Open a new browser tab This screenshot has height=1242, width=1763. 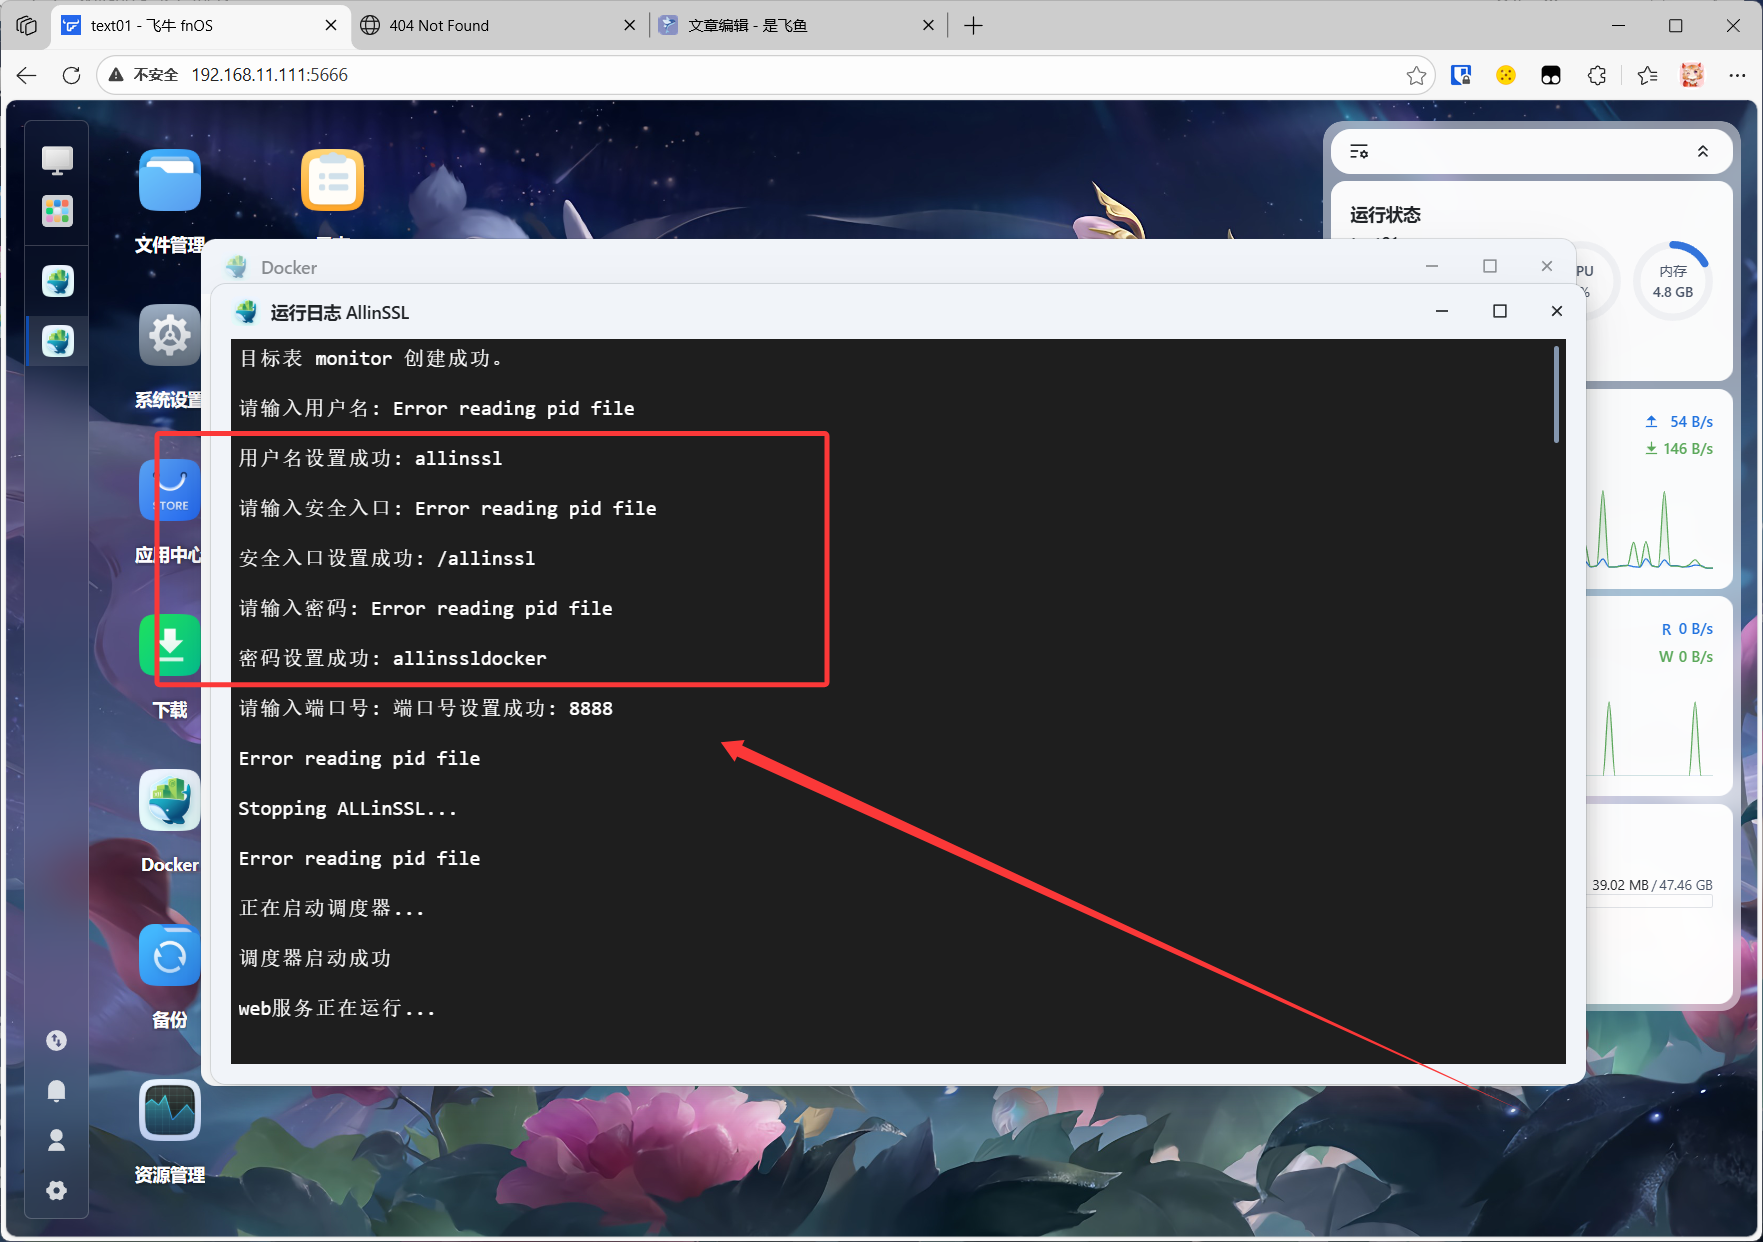(973, 26)
